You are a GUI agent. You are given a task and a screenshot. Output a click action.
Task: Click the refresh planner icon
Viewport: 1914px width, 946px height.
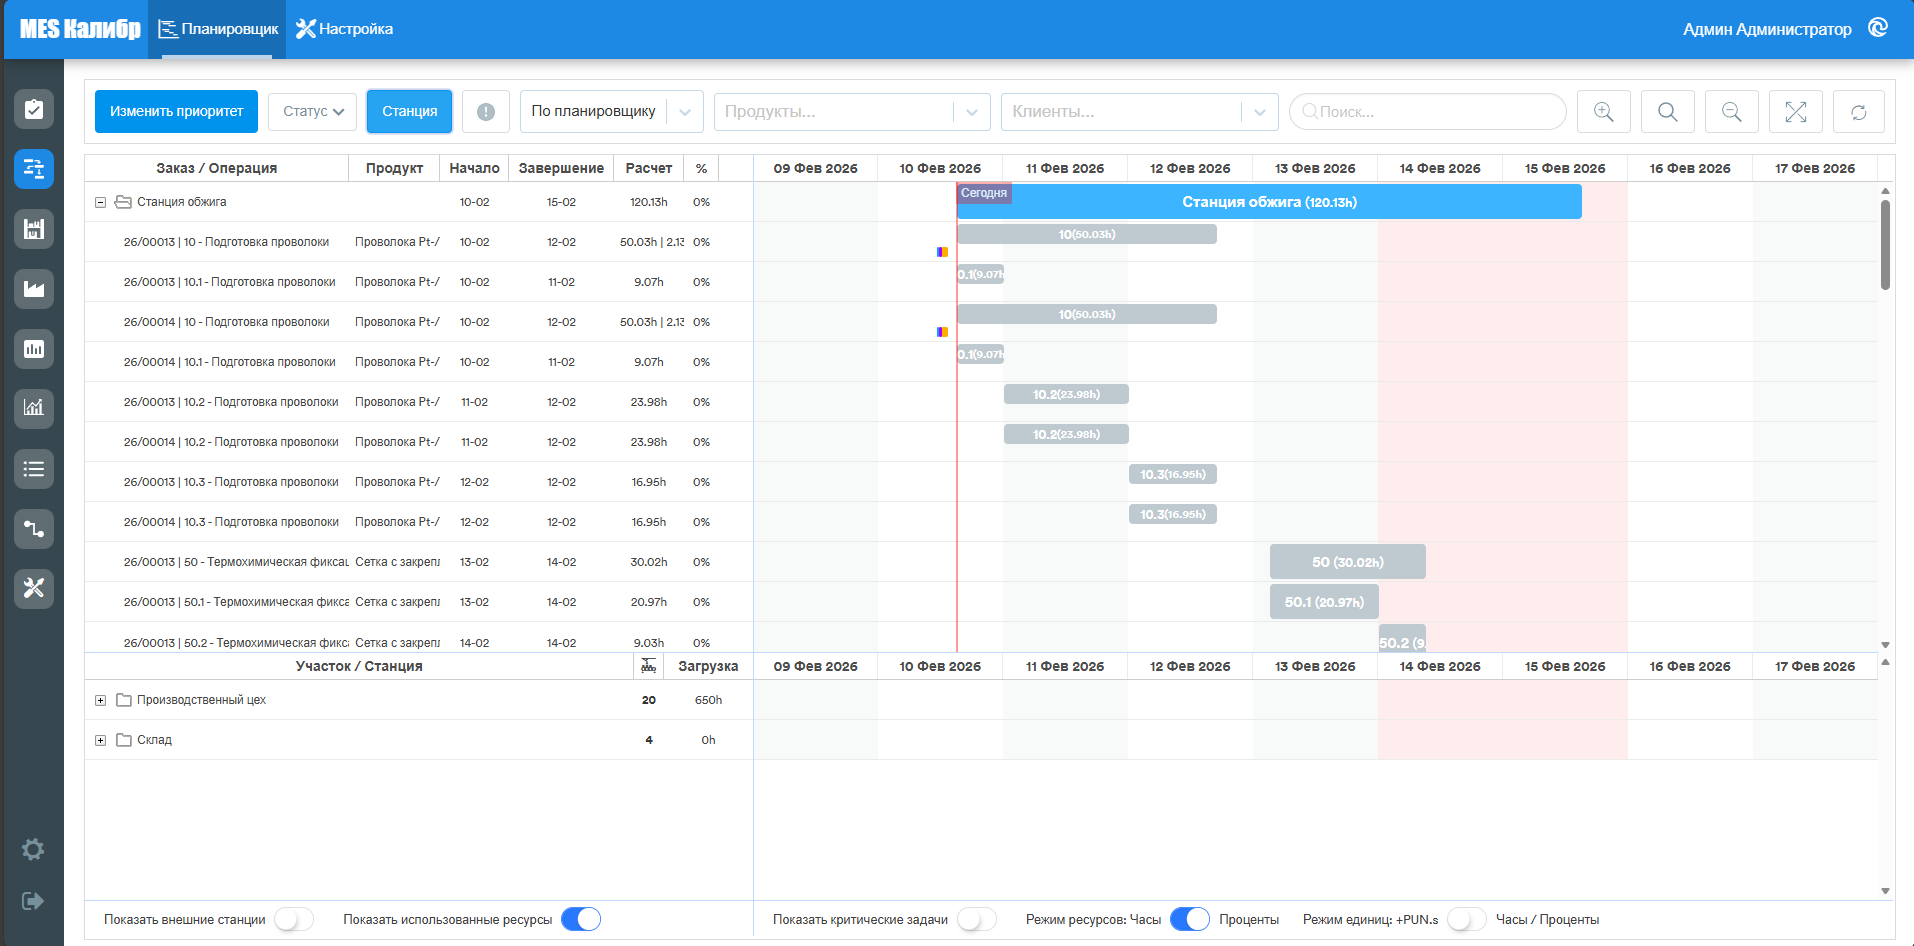coord(1858,111)
